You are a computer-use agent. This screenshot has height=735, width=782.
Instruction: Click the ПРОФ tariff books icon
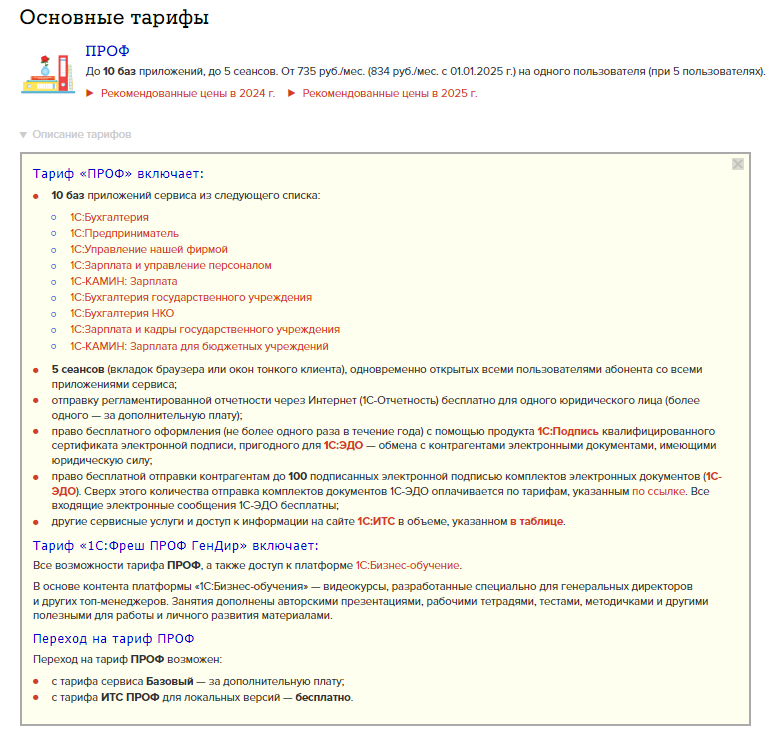pyautogui.click(x=48, y=73)
